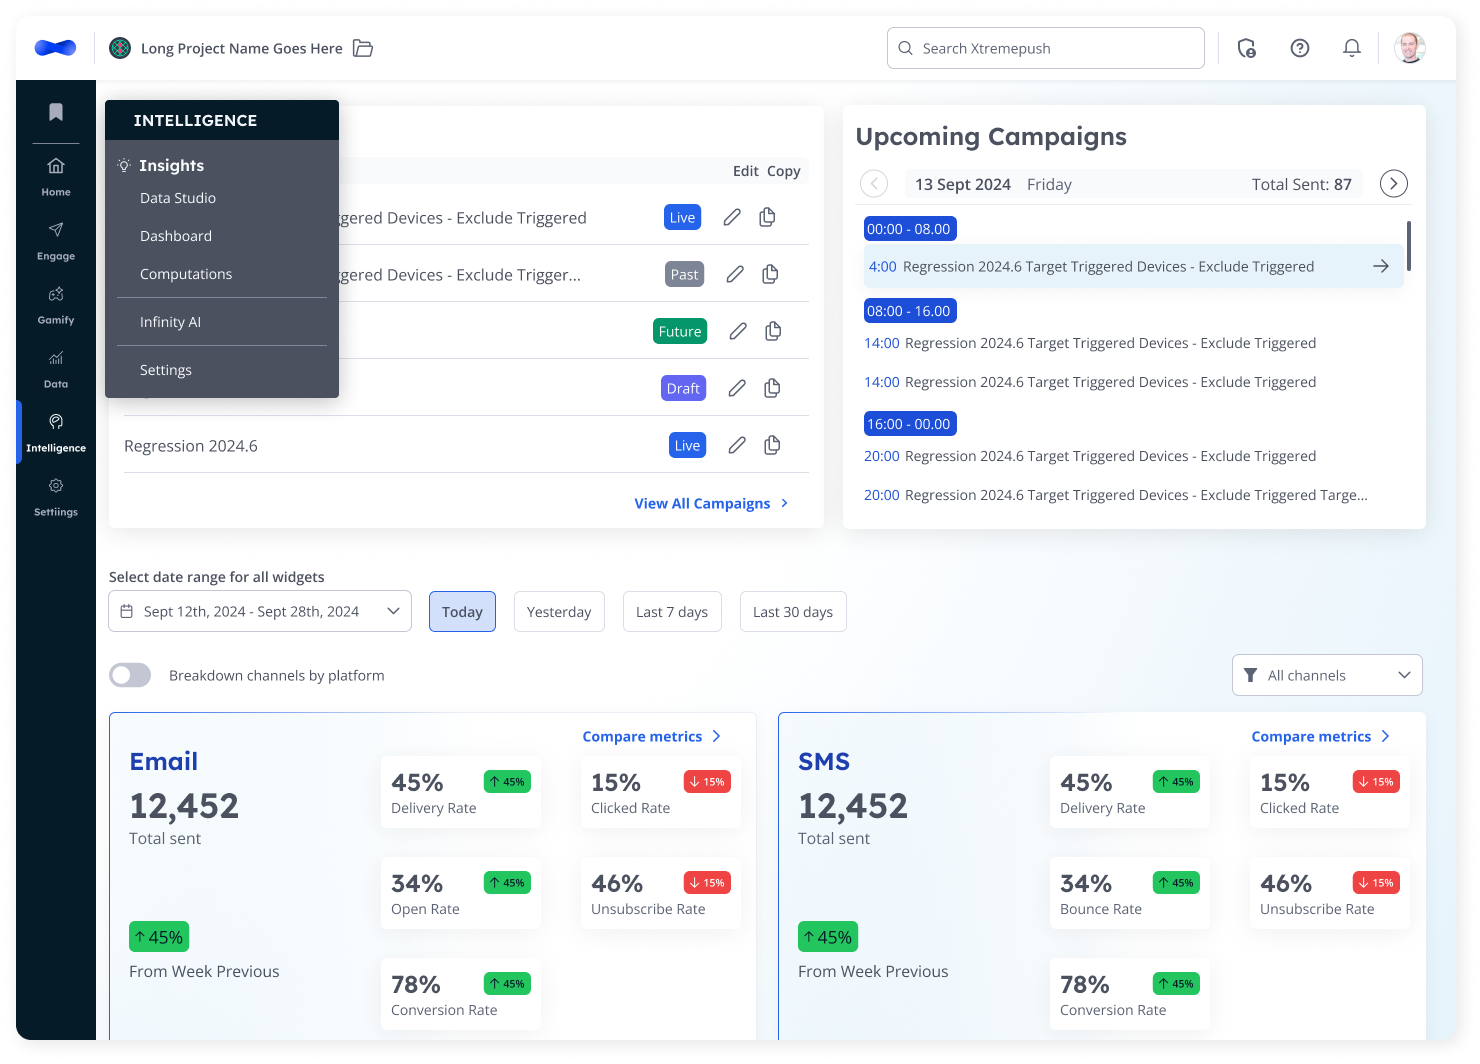Go to next day in Upcoming Campaigns

click(x=1394, y=184)
